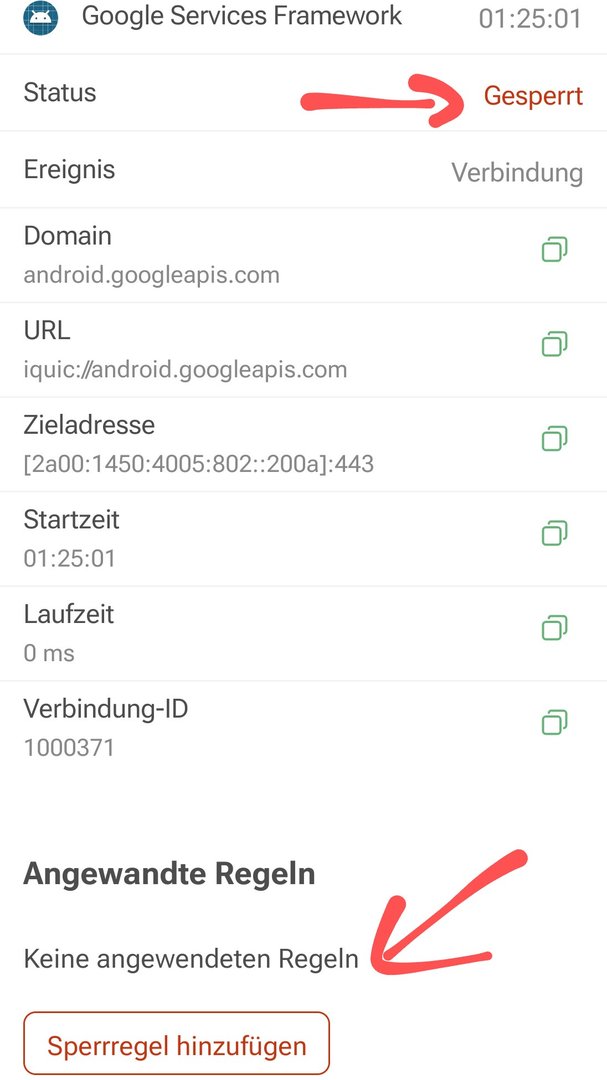This screenshot has width=607, height=1080.
Task: Click the Status row label
Action: [x=60, y=93]
